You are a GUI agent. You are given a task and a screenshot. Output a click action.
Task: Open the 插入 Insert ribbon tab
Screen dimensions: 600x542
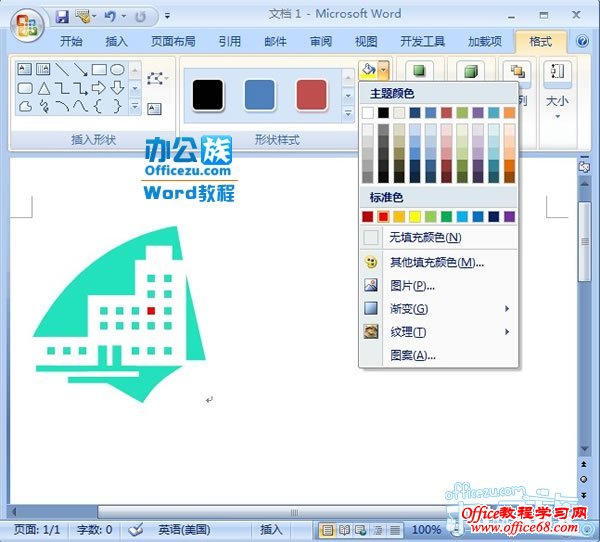(116, 41)
